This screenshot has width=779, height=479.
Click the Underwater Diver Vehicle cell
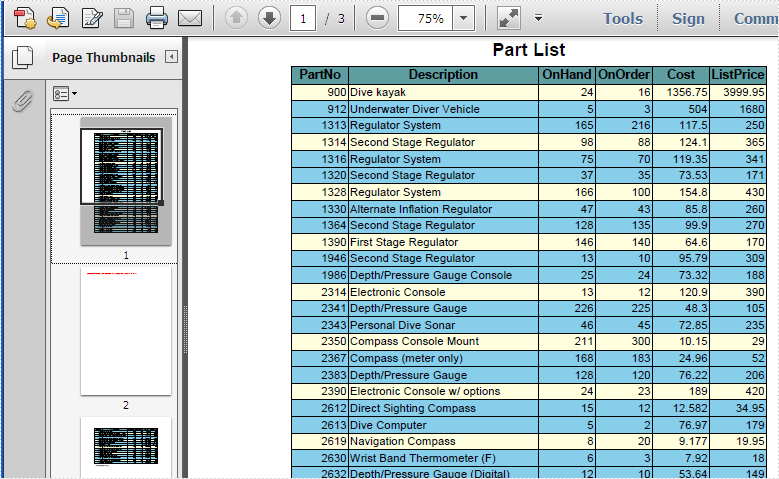pos(443,109)
